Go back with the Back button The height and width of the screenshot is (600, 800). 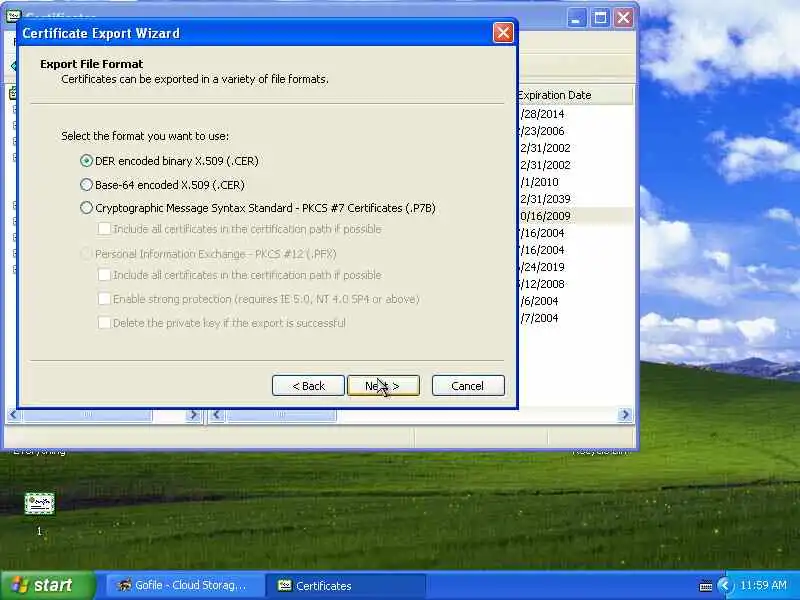(x=308, y=386)
